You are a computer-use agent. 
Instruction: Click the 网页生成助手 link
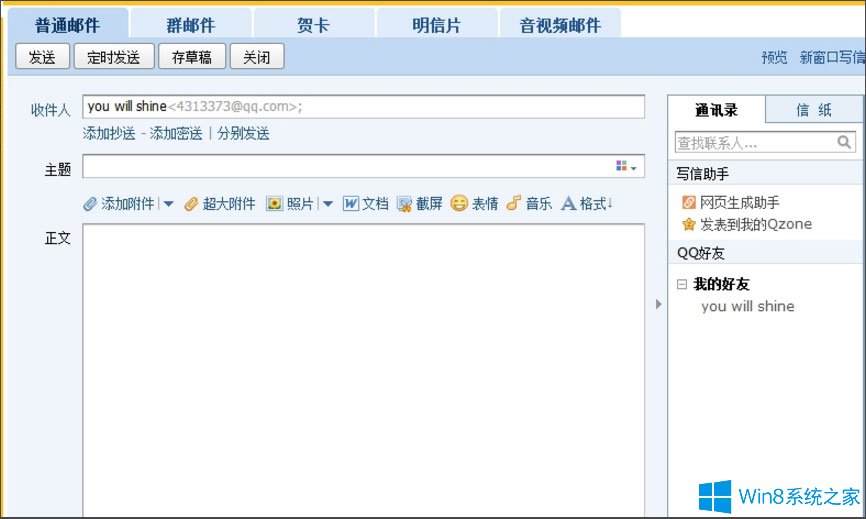pos(740,203)
